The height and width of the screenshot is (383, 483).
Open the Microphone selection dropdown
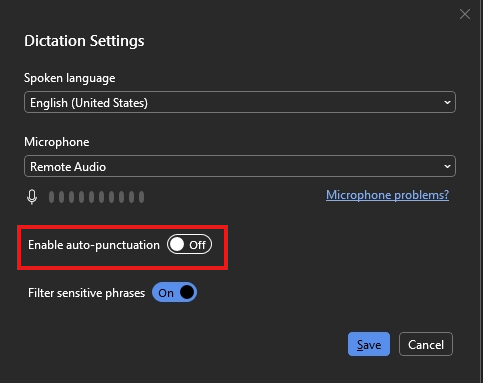[240, 166]
